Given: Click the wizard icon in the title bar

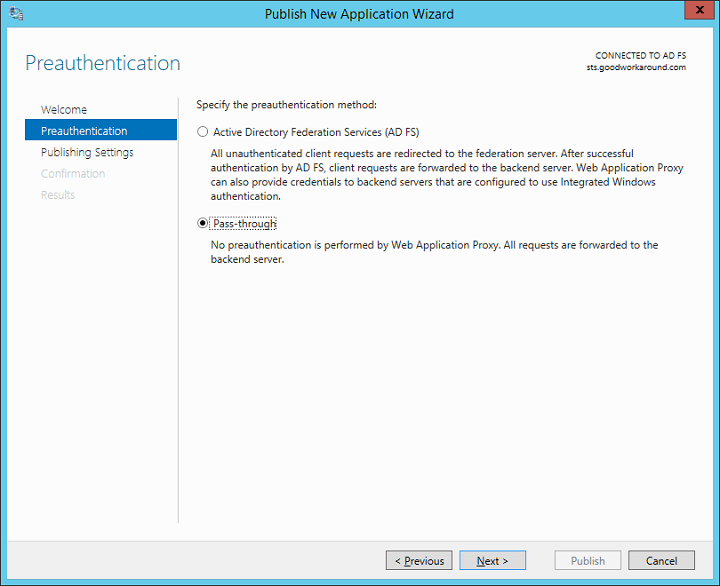Looking at the screenshot, I should pos(17,14).
